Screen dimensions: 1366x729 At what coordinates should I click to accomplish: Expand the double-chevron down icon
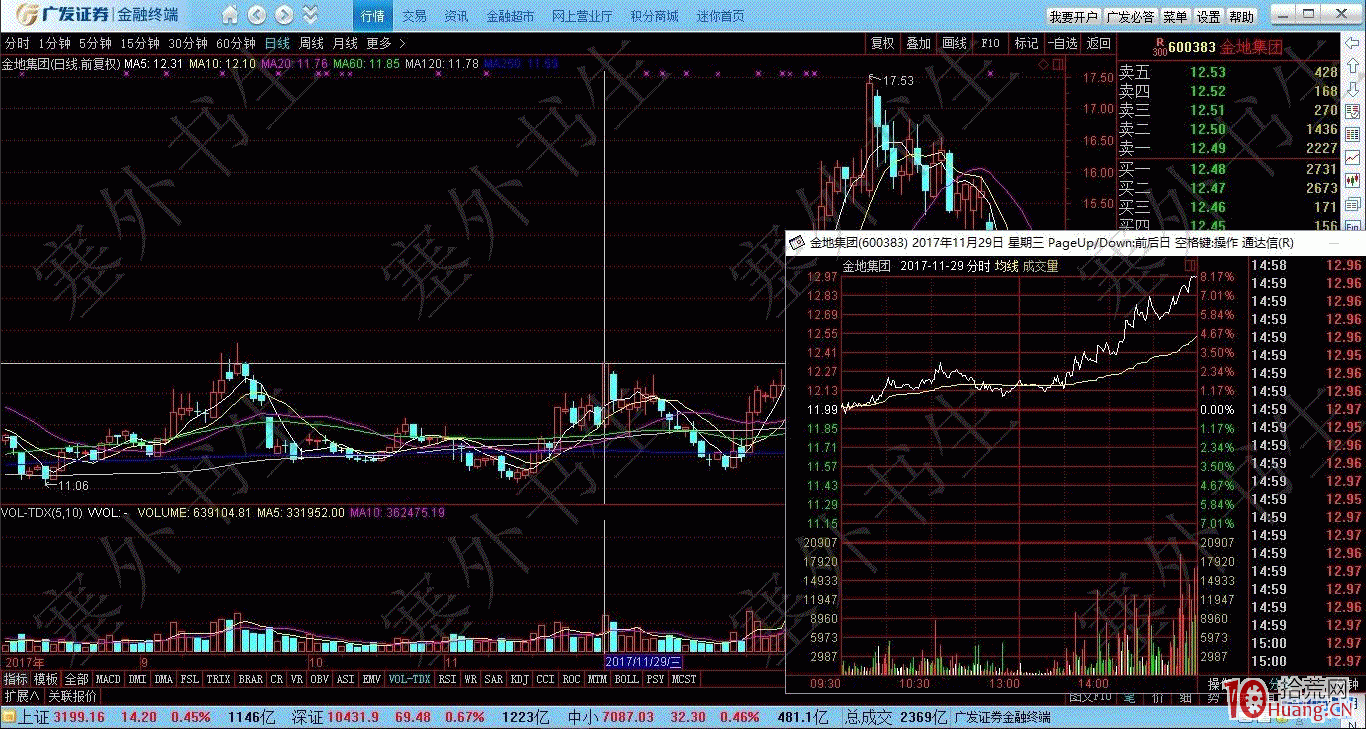pos(311,15)
